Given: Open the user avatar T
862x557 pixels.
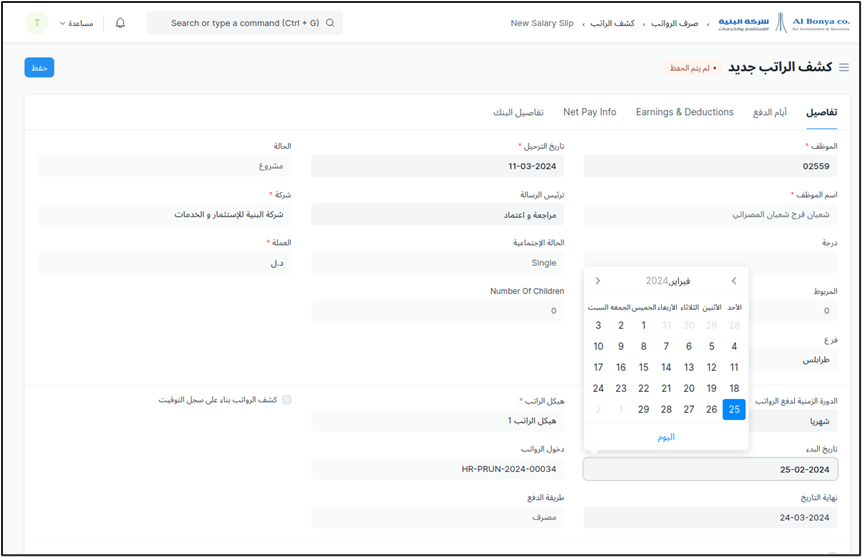Looking at the screenshot, I should click(37, 23).
